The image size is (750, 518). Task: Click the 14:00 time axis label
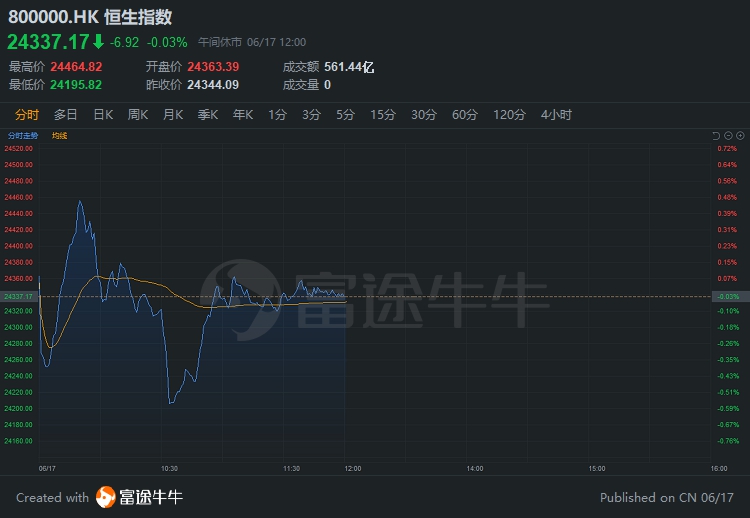475,469
